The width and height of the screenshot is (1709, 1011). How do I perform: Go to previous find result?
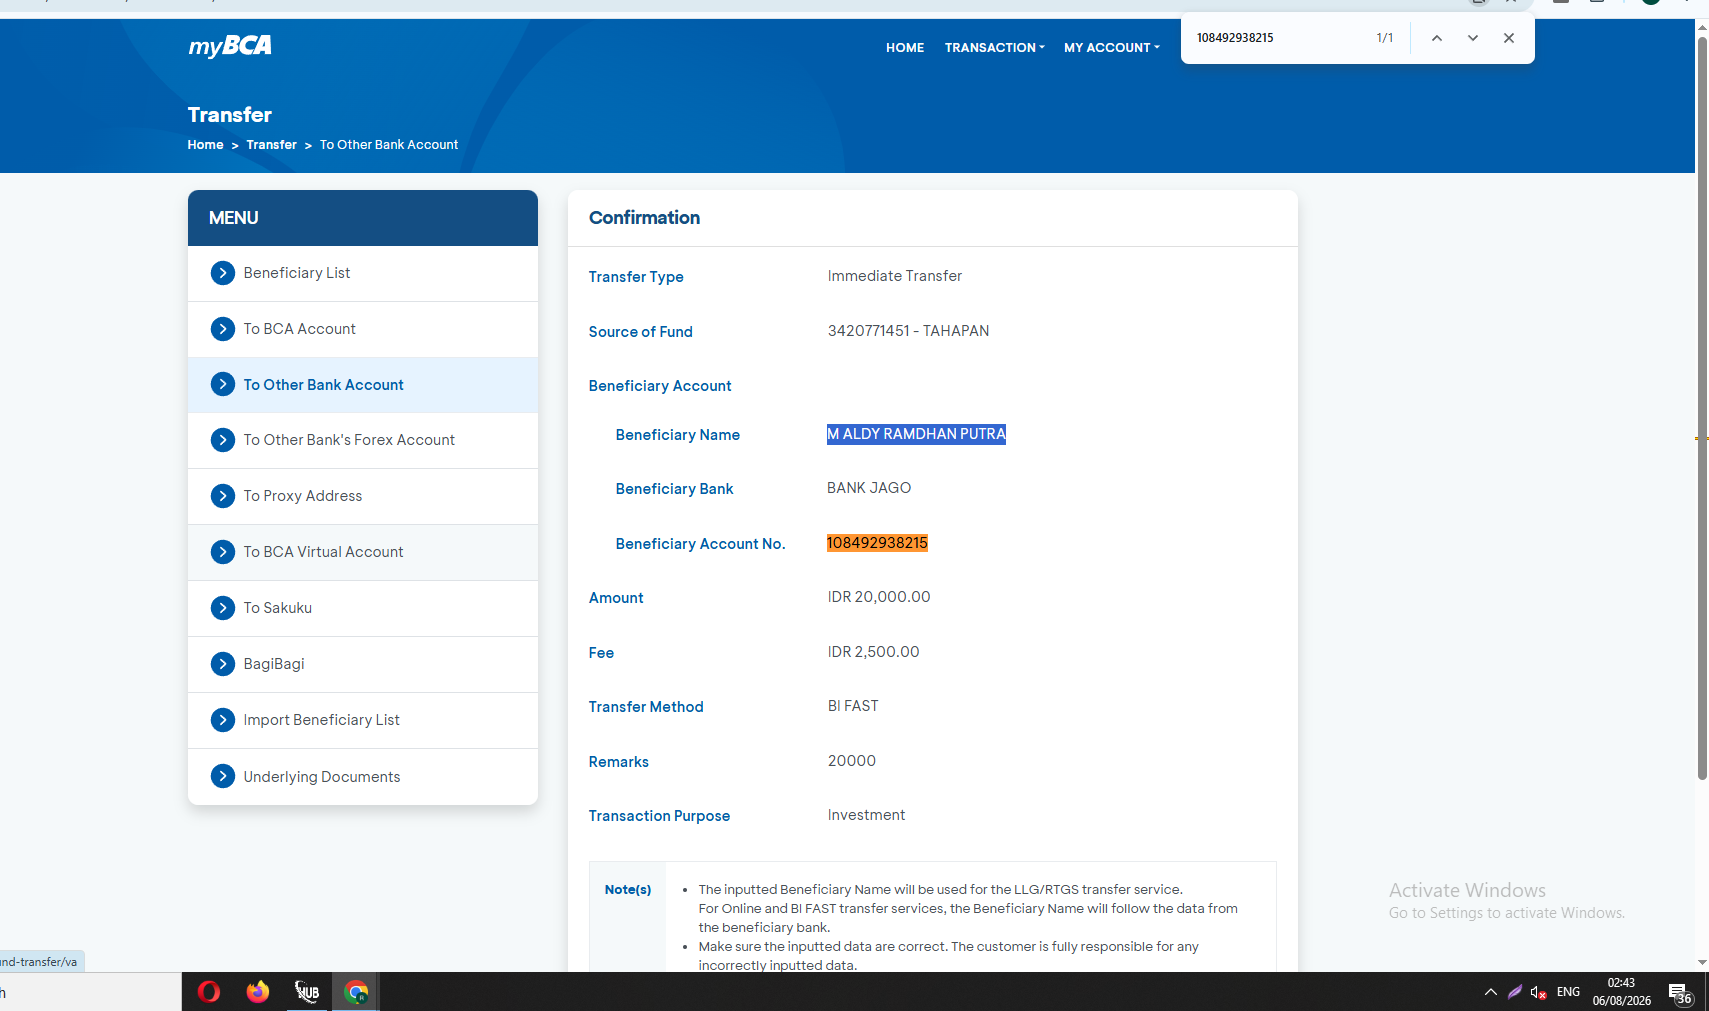coord(1437,38)
